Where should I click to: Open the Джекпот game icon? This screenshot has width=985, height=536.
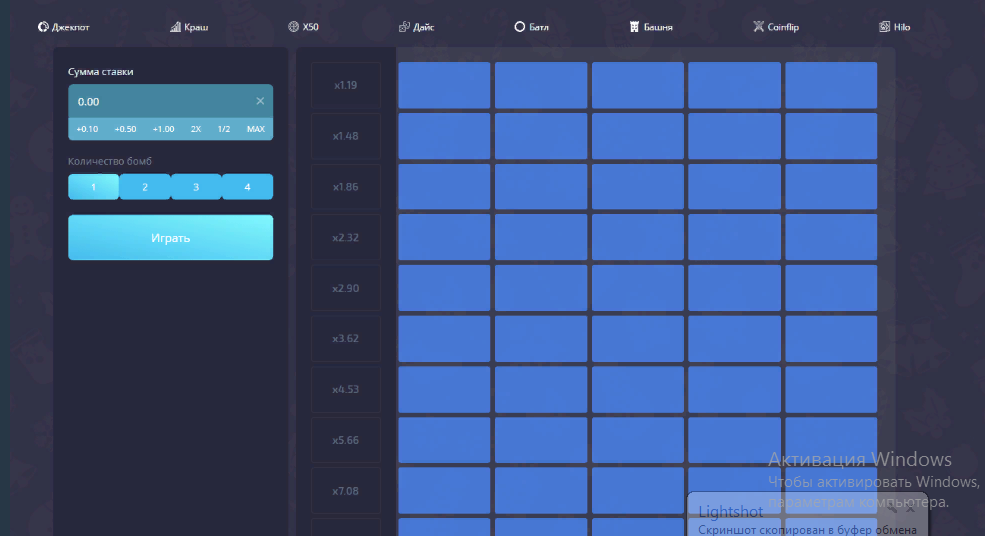tap(43, 27)
